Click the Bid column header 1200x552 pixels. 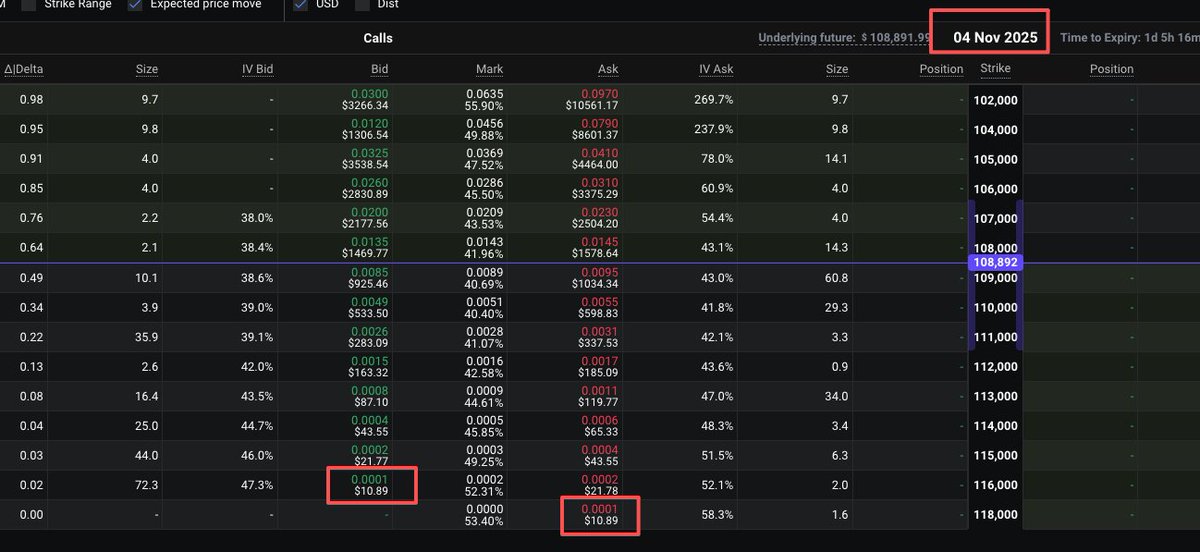click(379, 69)
